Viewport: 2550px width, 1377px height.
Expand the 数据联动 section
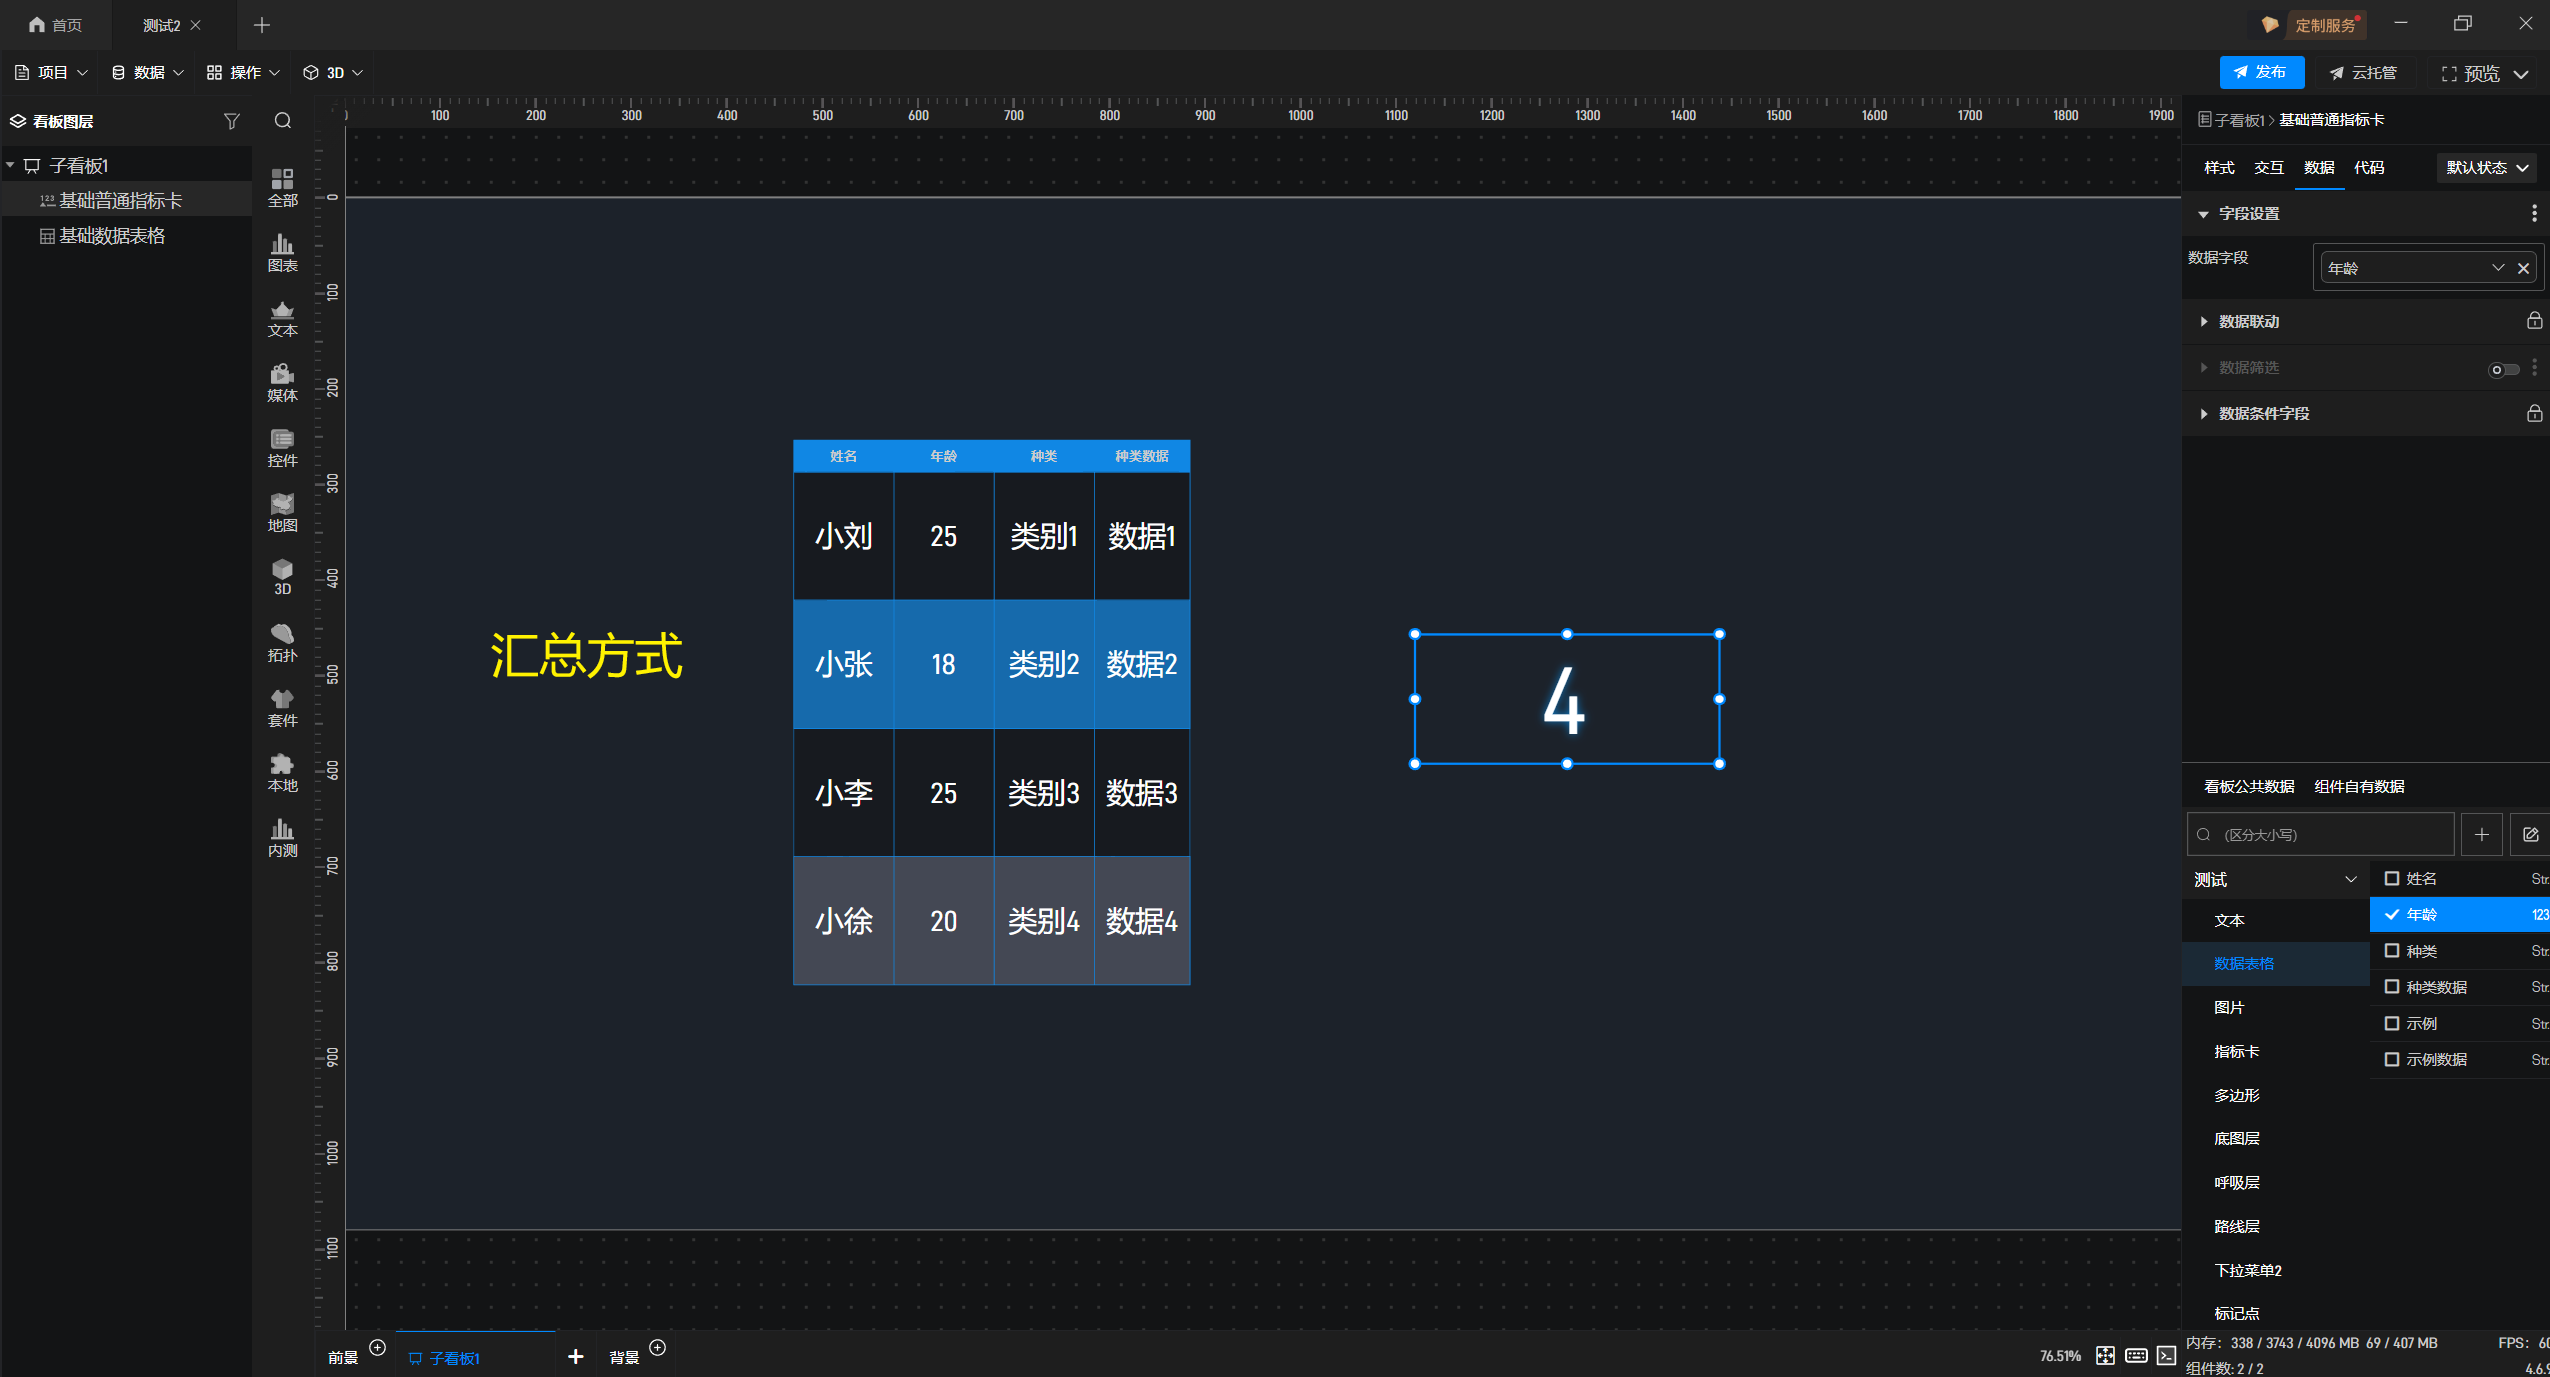coord(2248,321)
